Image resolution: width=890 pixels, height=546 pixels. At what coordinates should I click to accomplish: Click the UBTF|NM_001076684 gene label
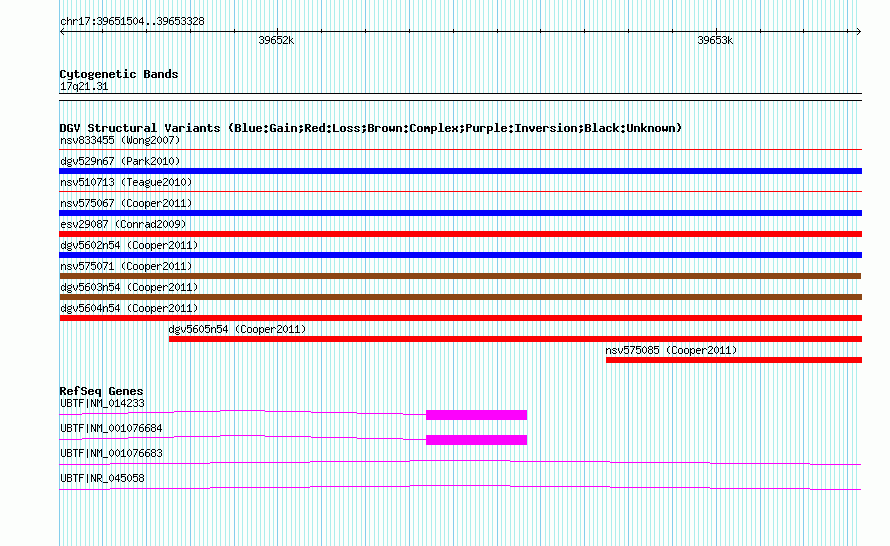pos(111,429)
